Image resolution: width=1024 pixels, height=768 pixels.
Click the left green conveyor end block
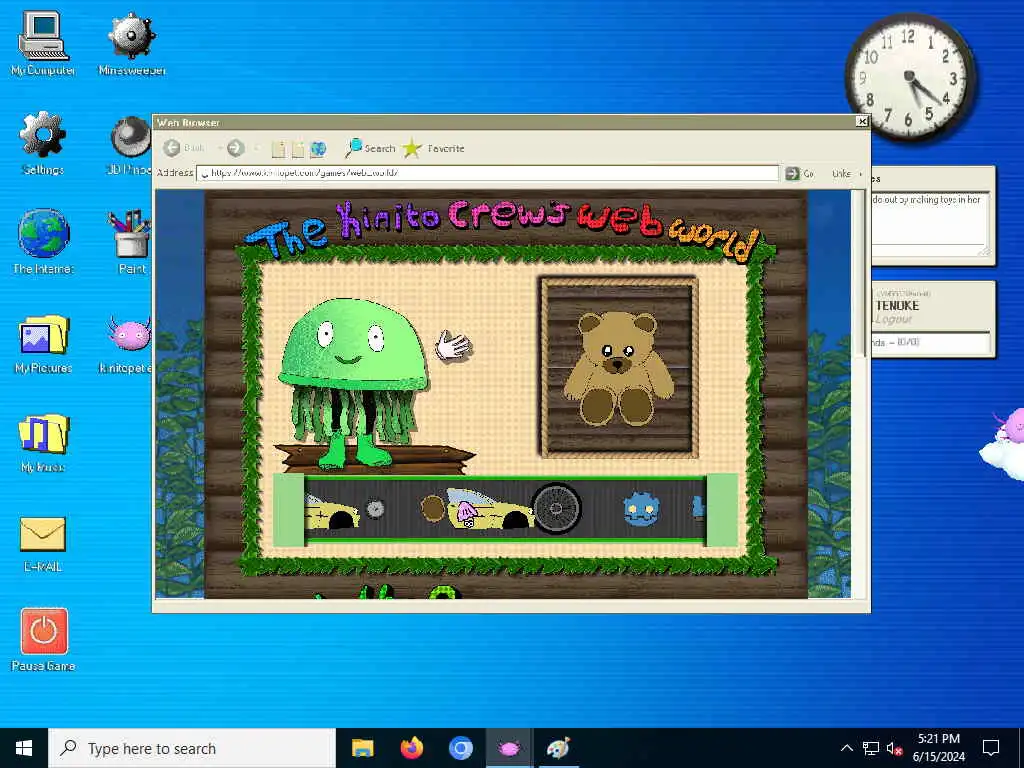tap(288, 510)
